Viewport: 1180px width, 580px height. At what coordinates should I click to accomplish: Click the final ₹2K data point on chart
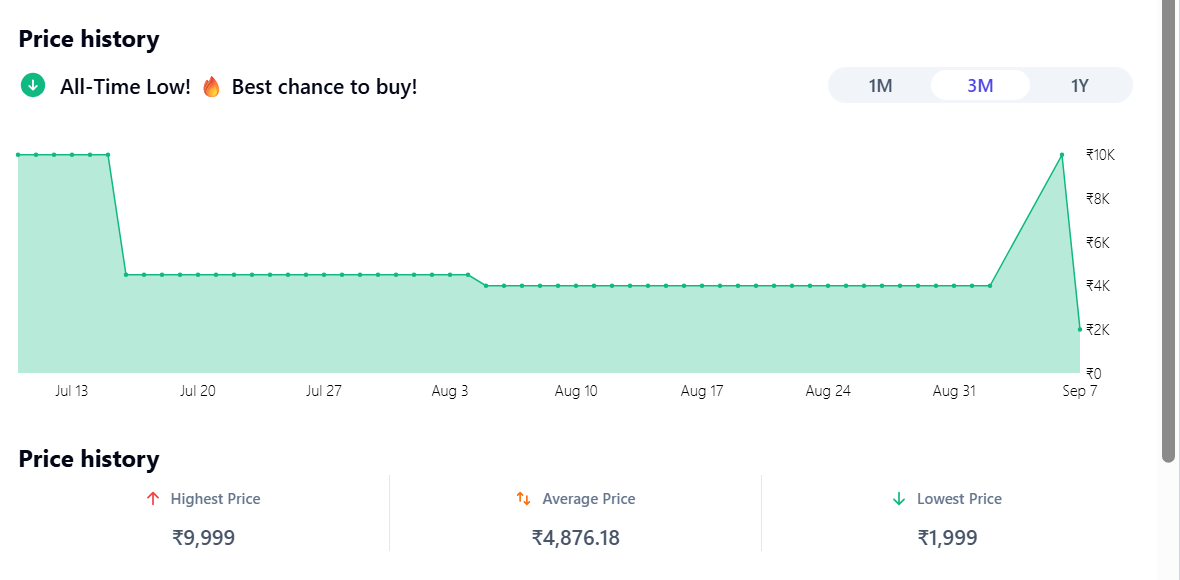[1080, 329]
